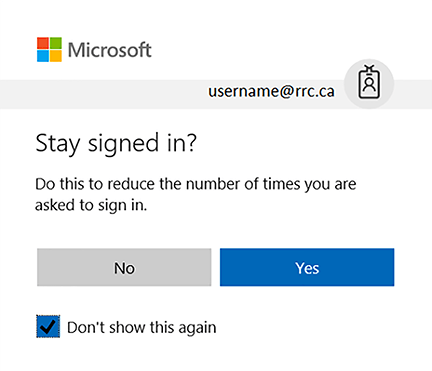Confirm staying signed in with Yes
Screen dimensions: 432x371
tap(307, 267)
